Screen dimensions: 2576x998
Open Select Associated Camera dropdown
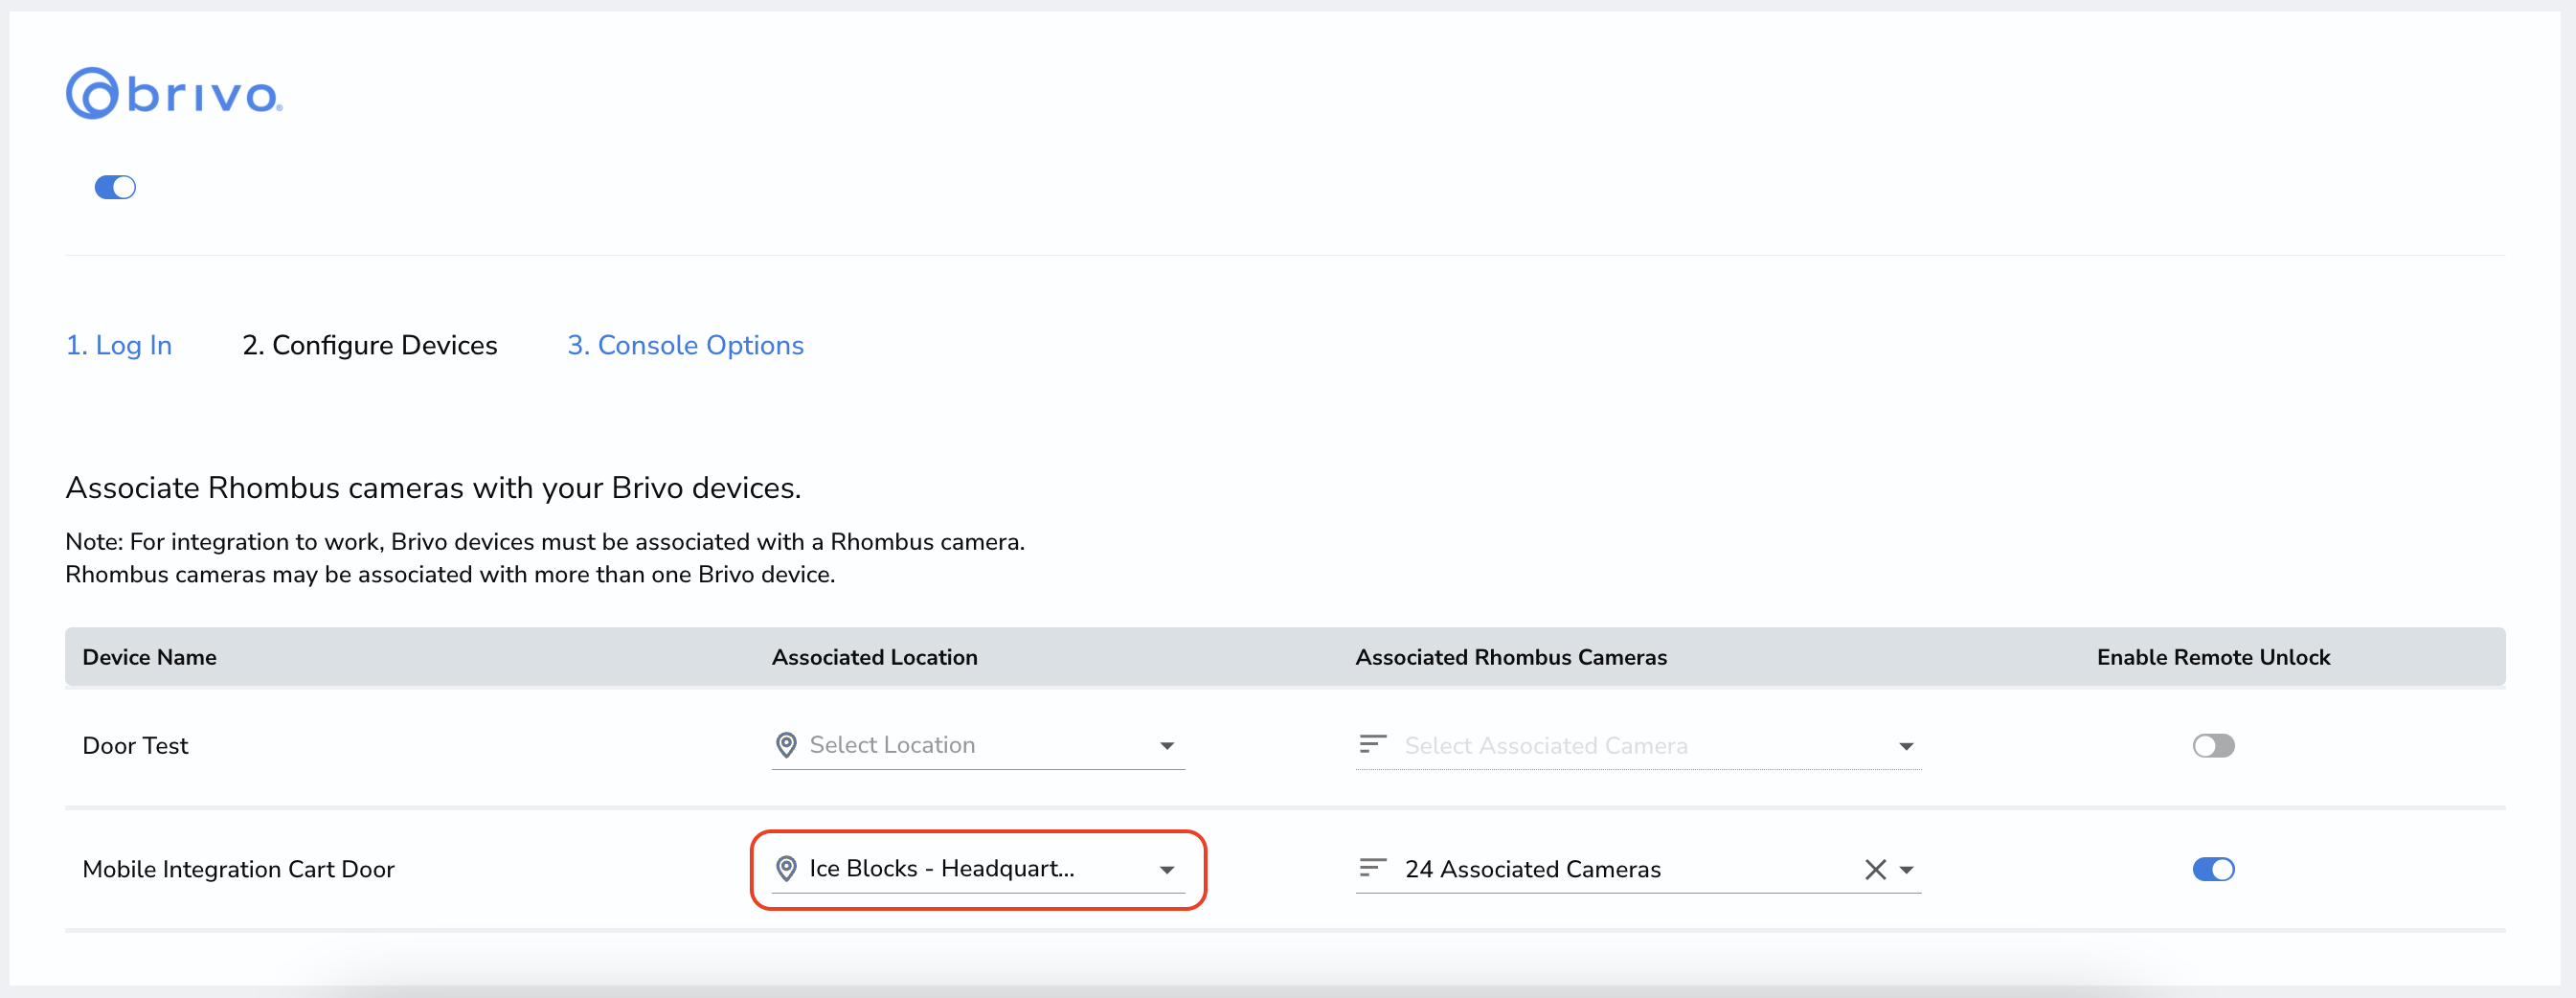click(1638, 746)
